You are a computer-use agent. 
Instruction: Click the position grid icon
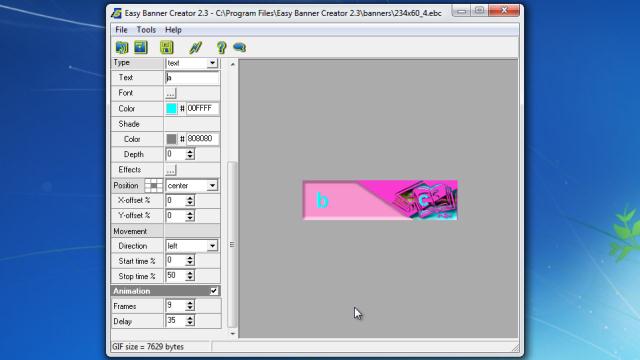[153, 185]
